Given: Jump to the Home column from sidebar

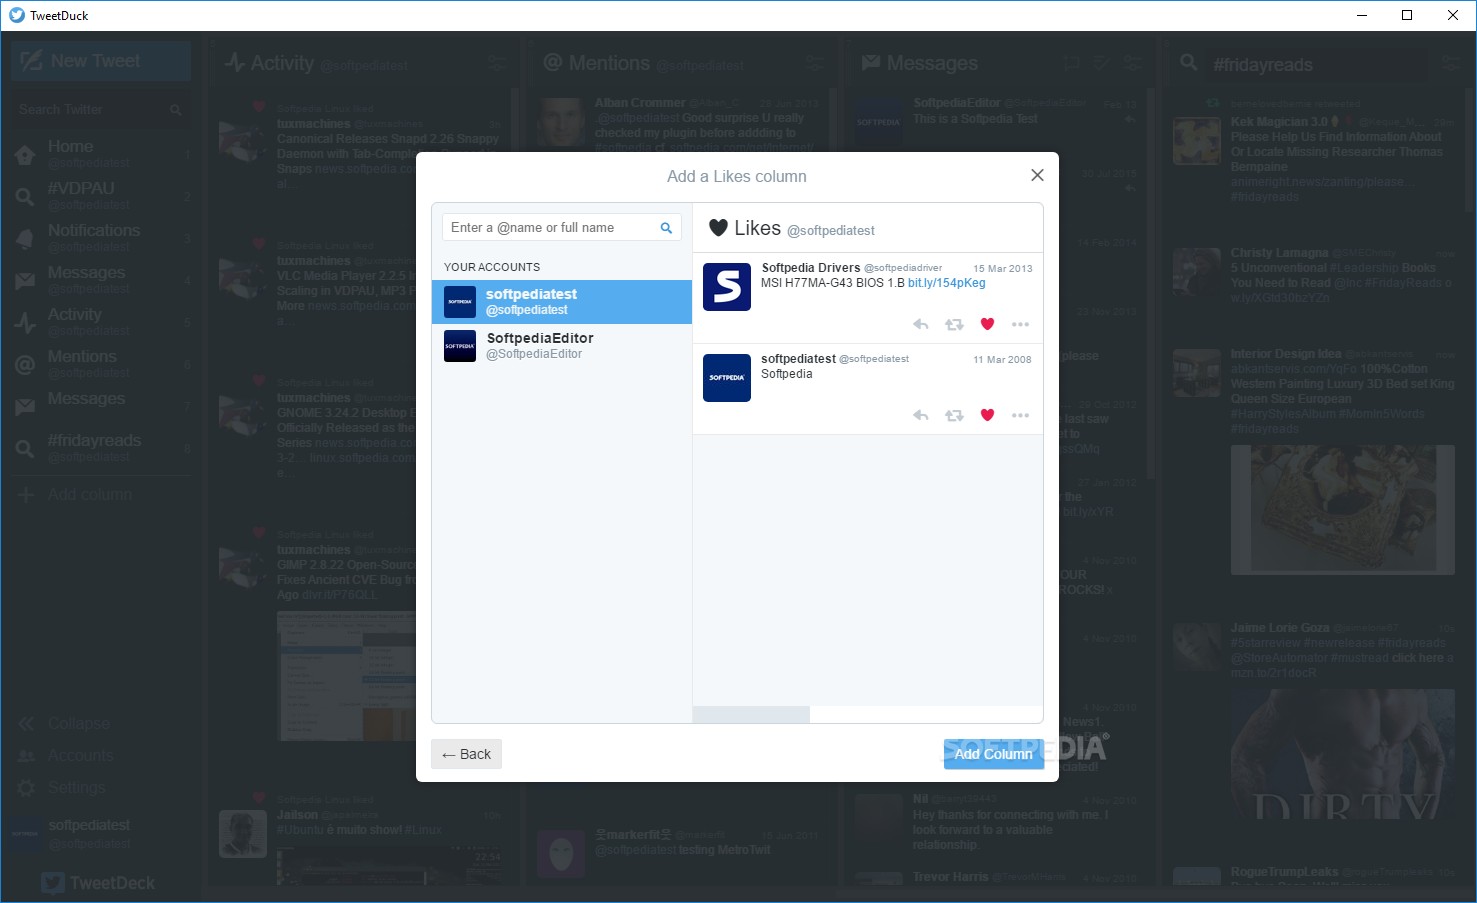Looking at the screenshot, I should [x=100, y=153].
